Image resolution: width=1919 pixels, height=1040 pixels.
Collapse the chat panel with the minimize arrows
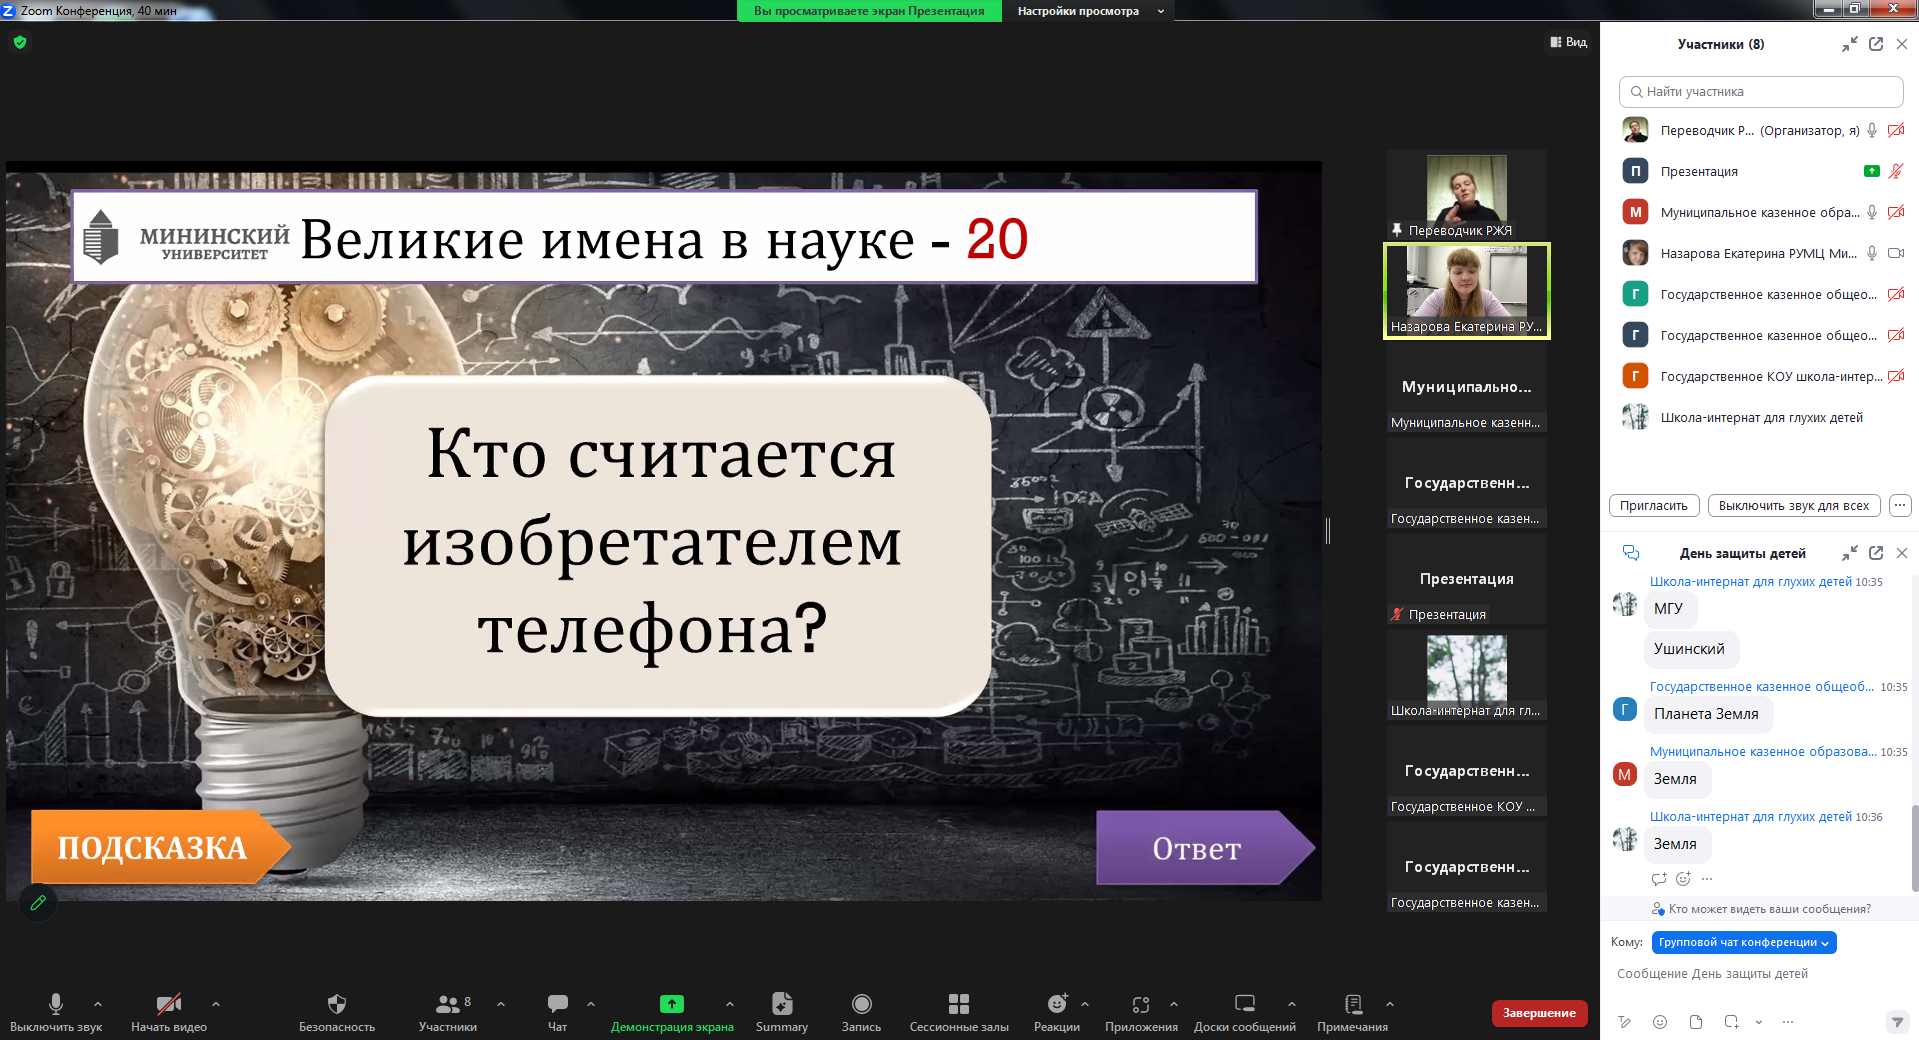(1850, 553)
